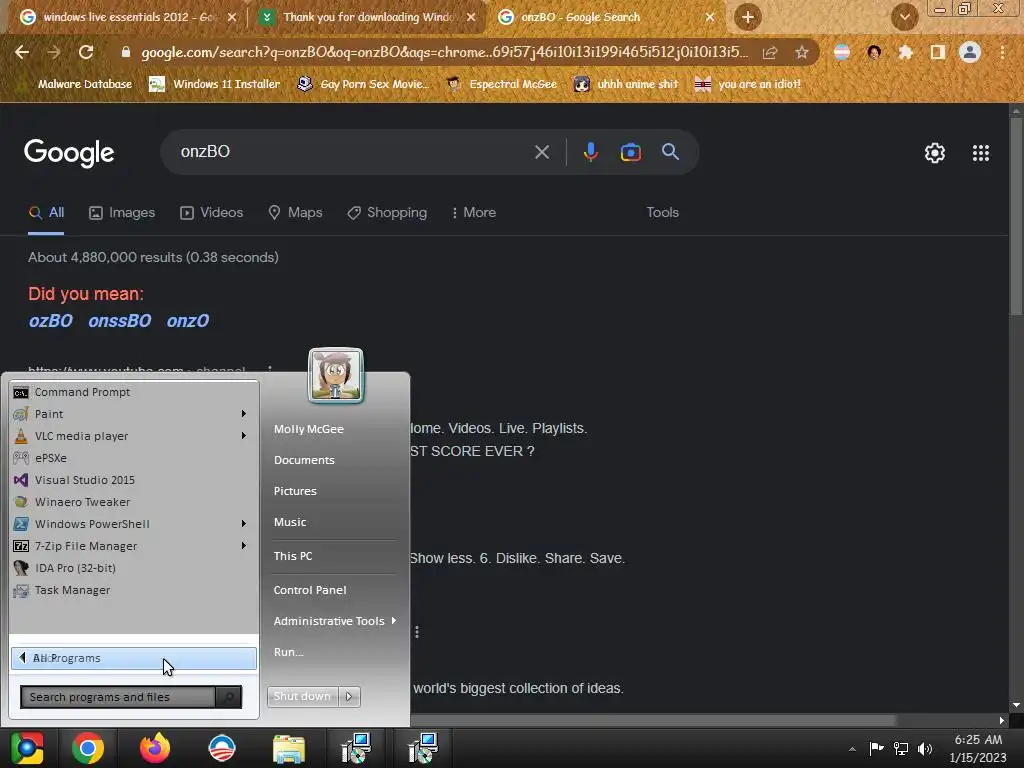Click the browser forward arrow
The width and height of the screenshot is (1024, 768).
54,52
